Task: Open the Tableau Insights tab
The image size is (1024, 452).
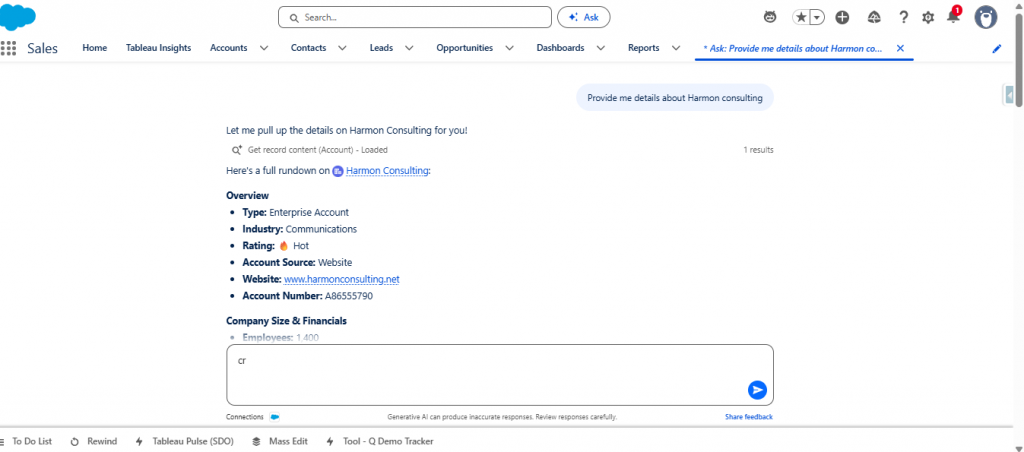Action: point(159,48)
